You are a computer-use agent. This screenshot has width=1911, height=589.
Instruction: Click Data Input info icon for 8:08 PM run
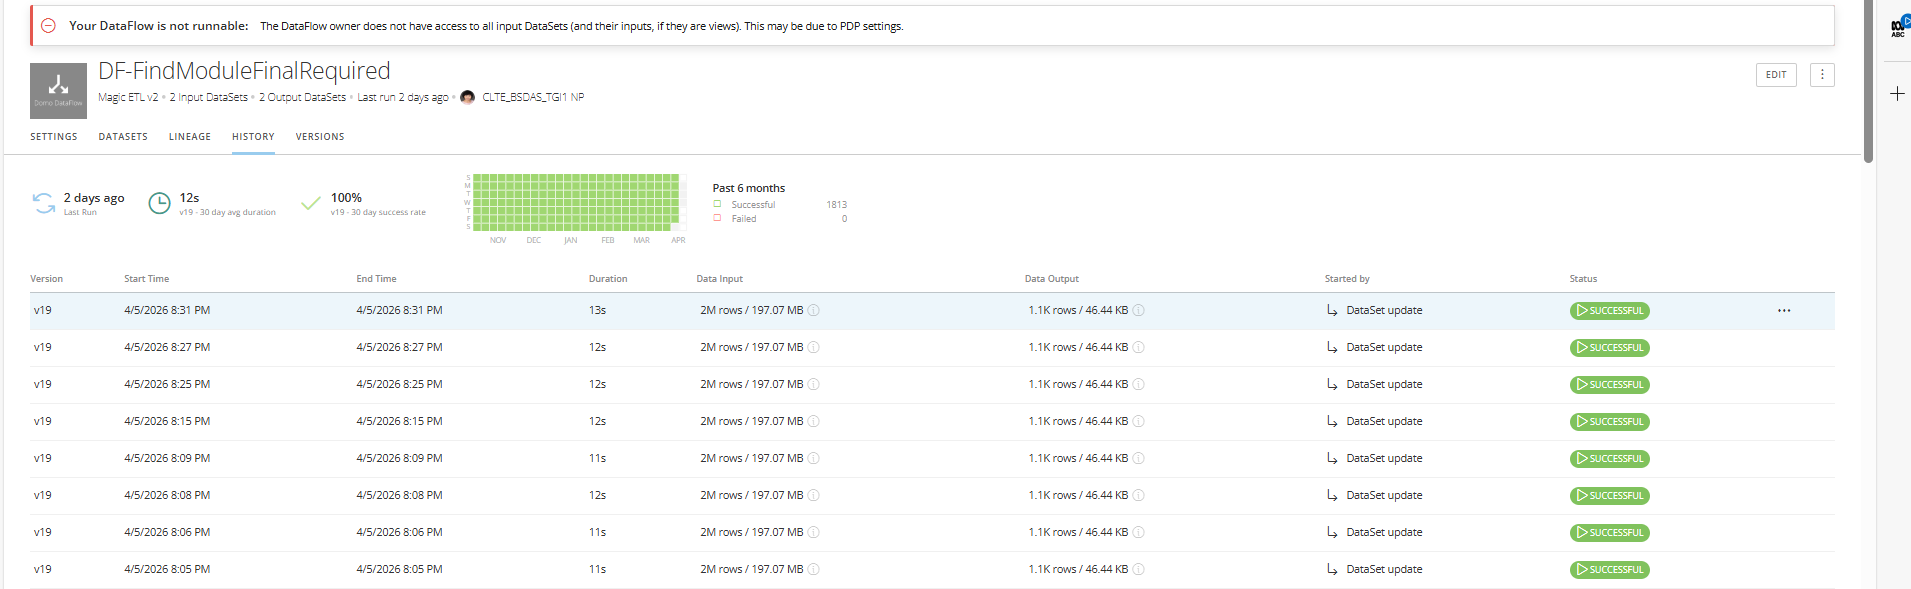(x=814, y=496)
